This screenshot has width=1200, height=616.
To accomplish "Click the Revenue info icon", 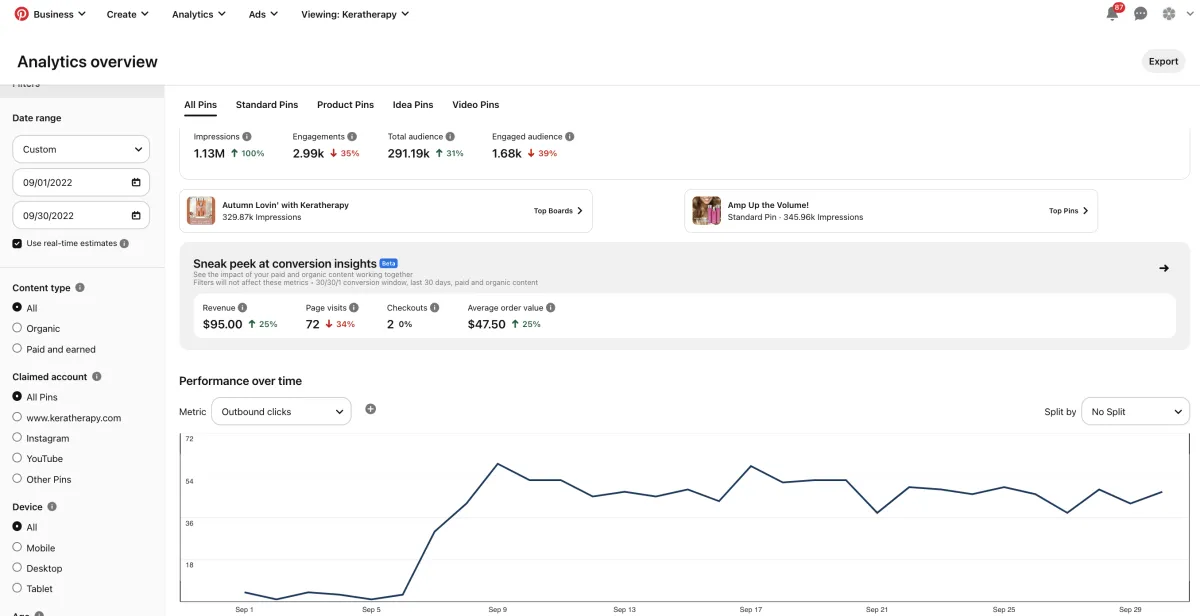I will (242, 308).
